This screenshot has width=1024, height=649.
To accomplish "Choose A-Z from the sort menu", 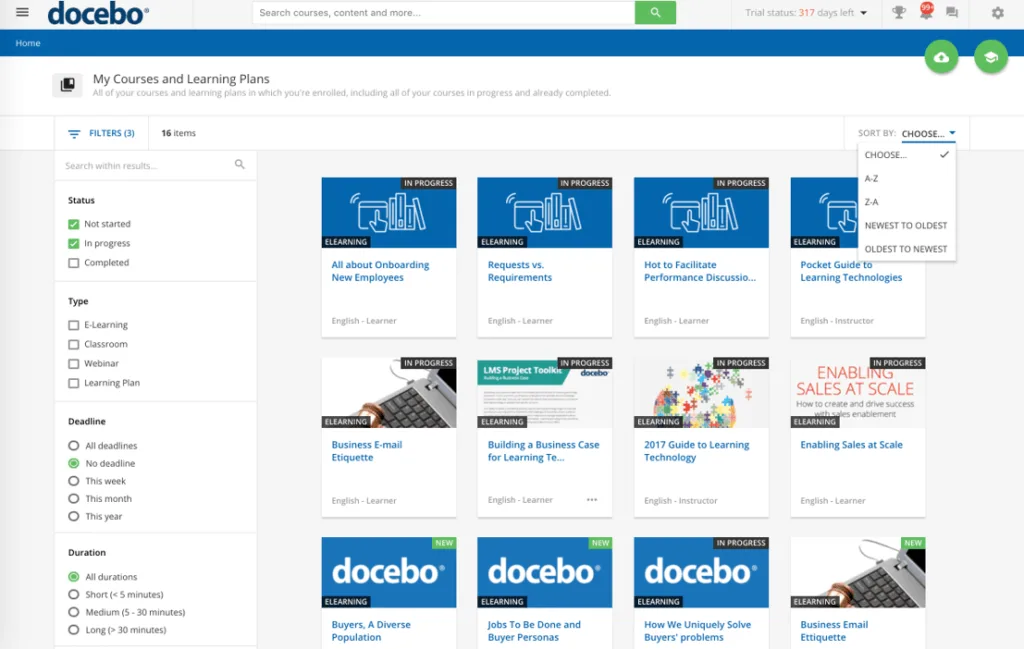I will tap(872, 178).
